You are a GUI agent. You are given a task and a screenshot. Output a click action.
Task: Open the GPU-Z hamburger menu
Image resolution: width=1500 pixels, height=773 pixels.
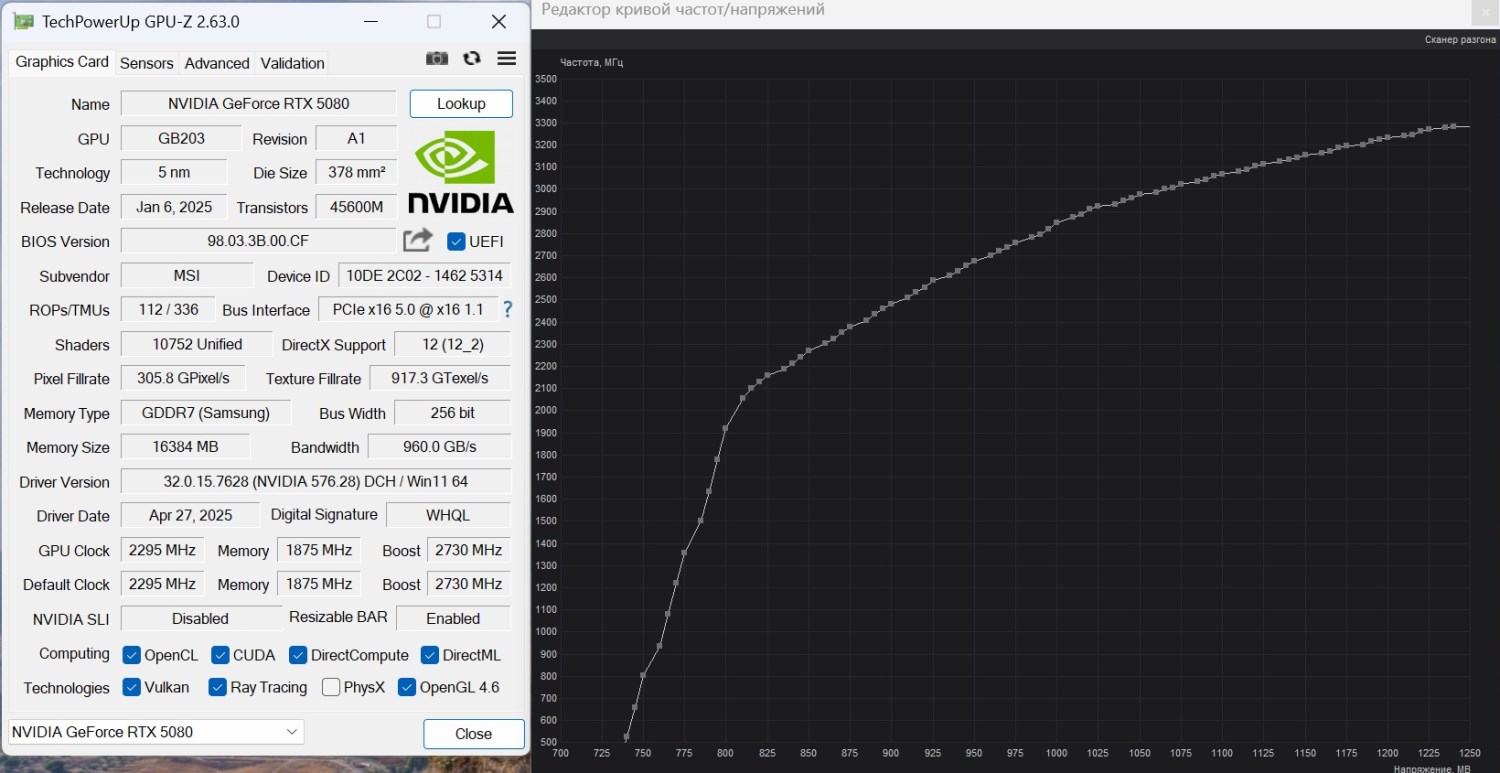pos(507,59)
